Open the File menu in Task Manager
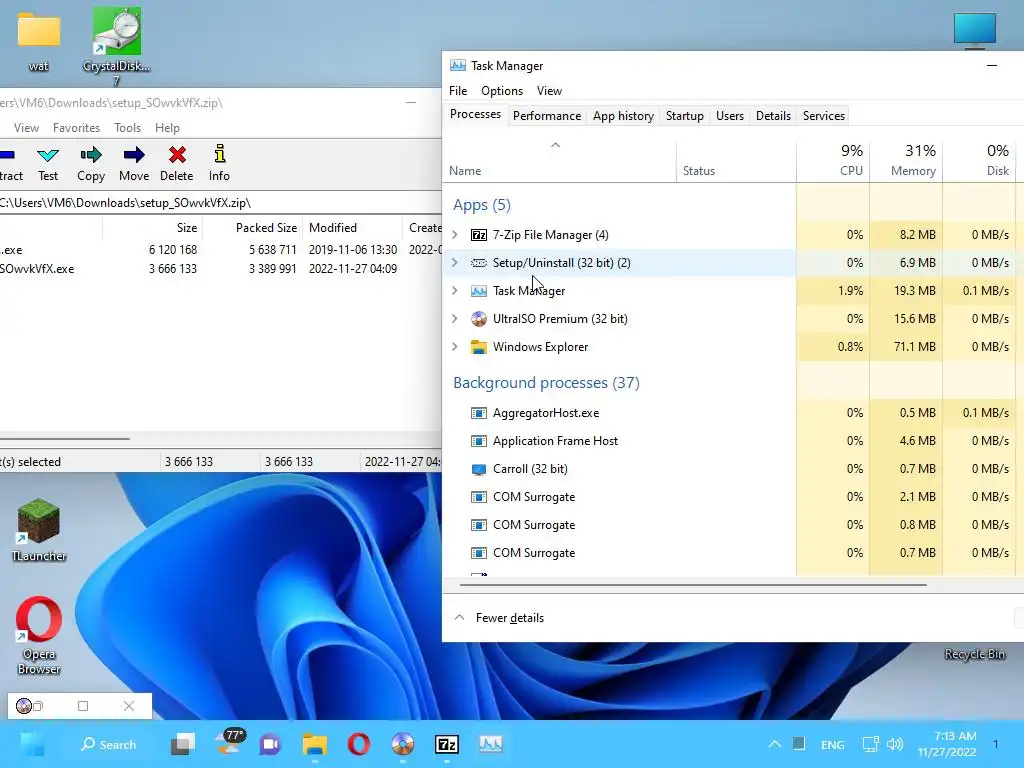The width and height of the screenshot is (1024, 768). pos(458,91)
